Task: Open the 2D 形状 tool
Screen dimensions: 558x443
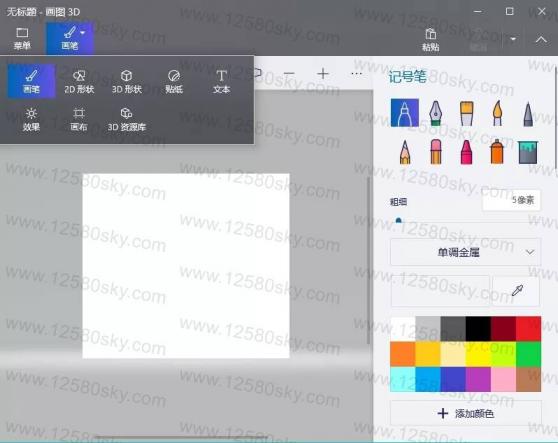Action: (79, 81)
